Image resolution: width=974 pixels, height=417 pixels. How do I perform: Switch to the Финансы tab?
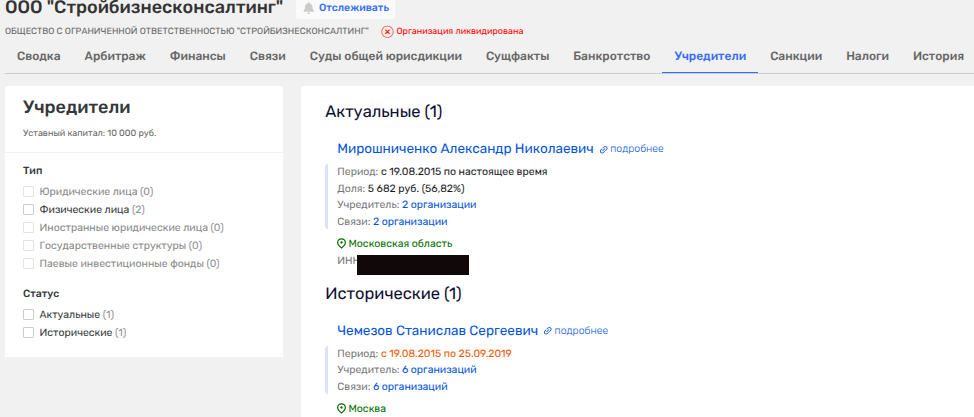(x=197, y=56)
